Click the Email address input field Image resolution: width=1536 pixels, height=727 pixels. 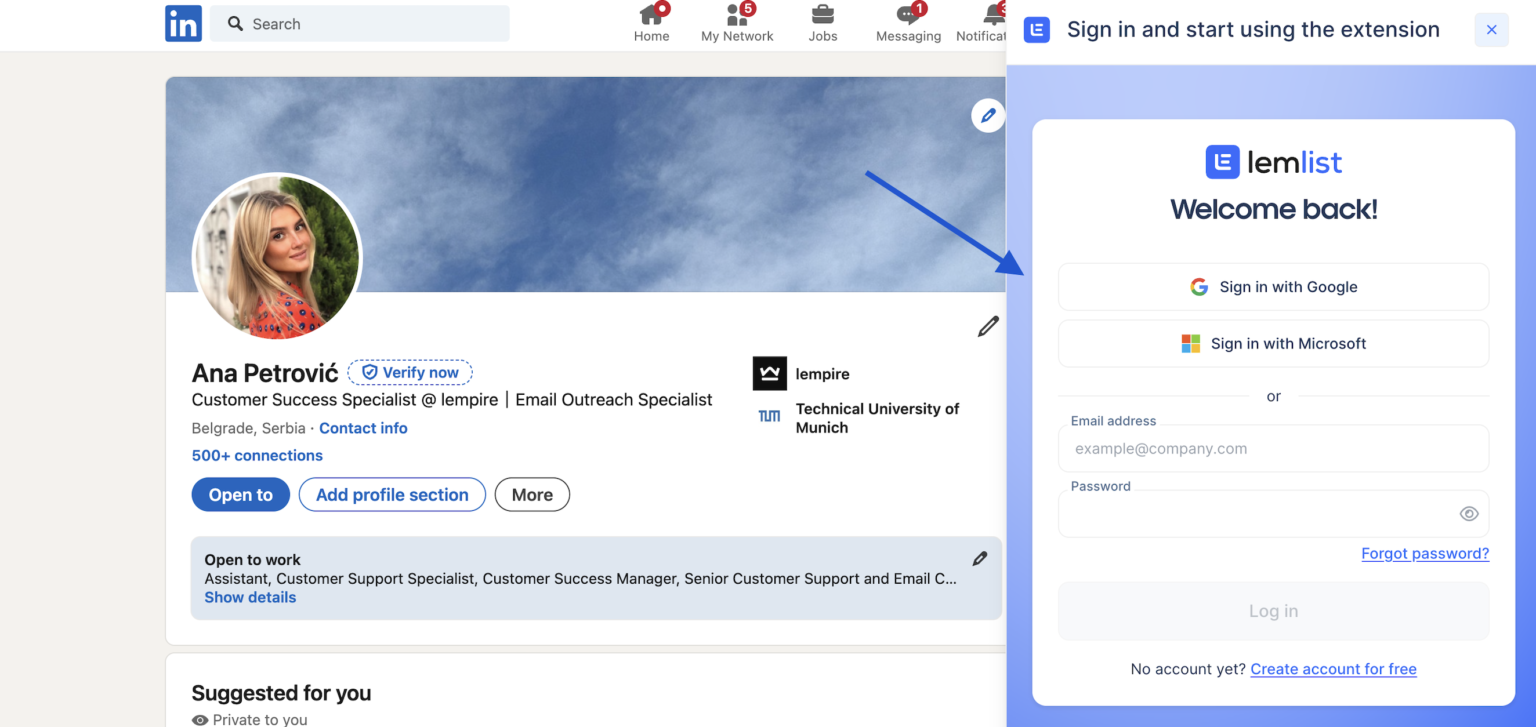pyautogui.click(x=1273, y=448)
